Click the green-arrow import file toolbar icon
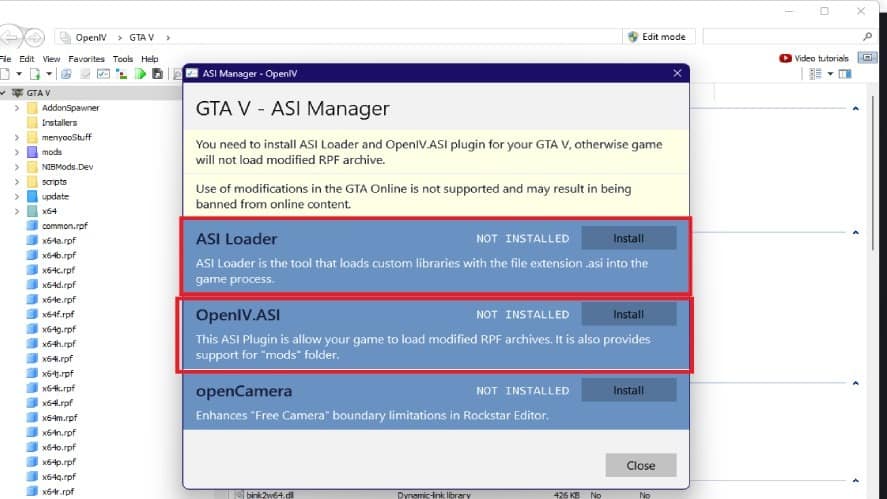The height and width of the screenshot is (499, 887). tap(35, 74)
